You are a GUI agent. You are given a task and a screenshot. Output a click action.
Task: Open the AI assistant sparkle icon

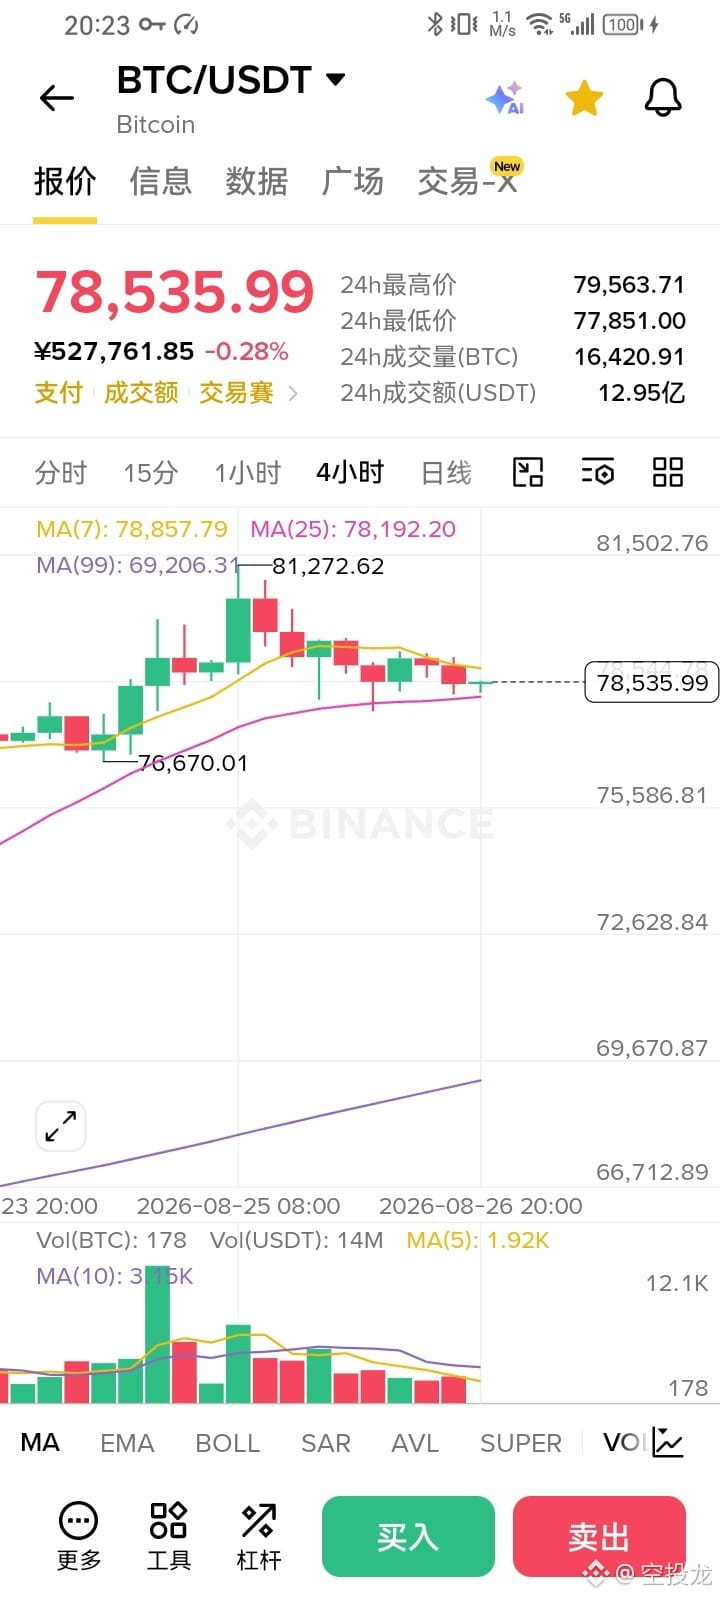505,98
